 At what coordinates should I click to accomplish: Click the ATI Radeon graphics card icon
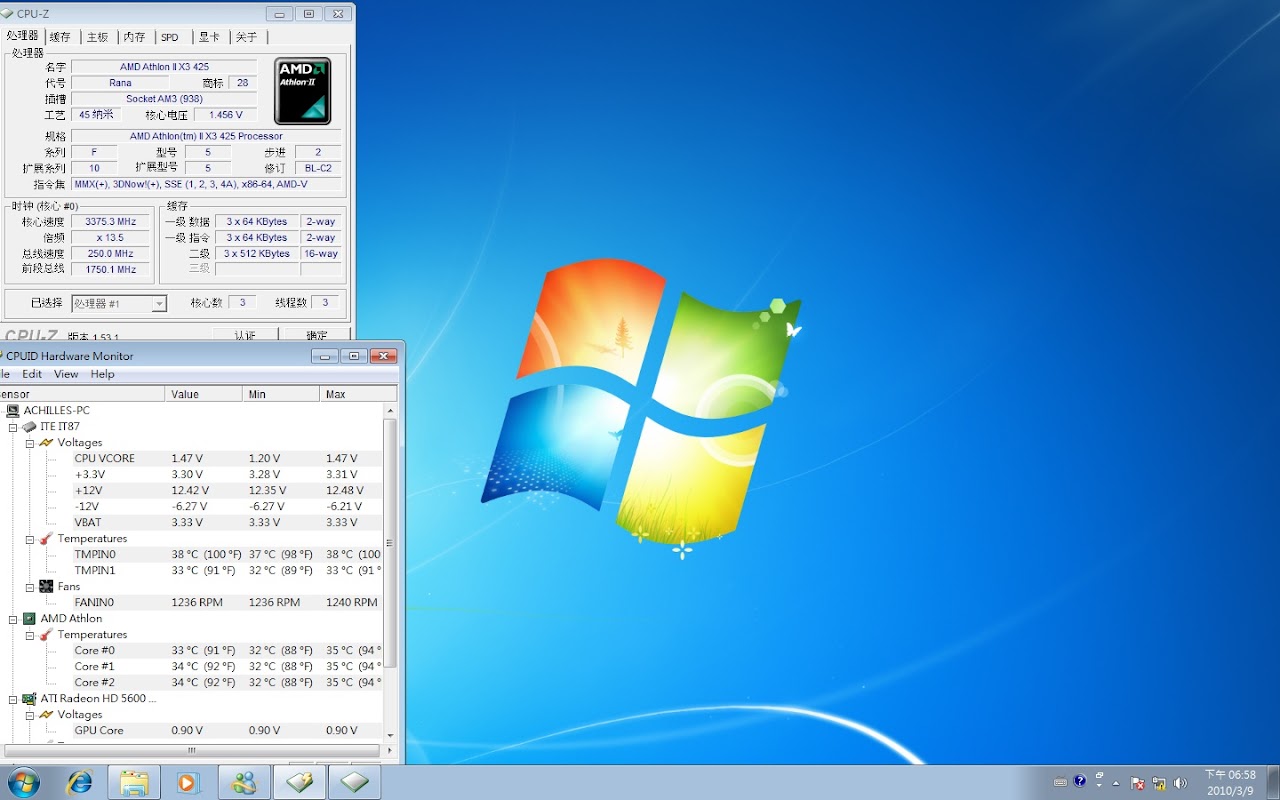point(29,698)
